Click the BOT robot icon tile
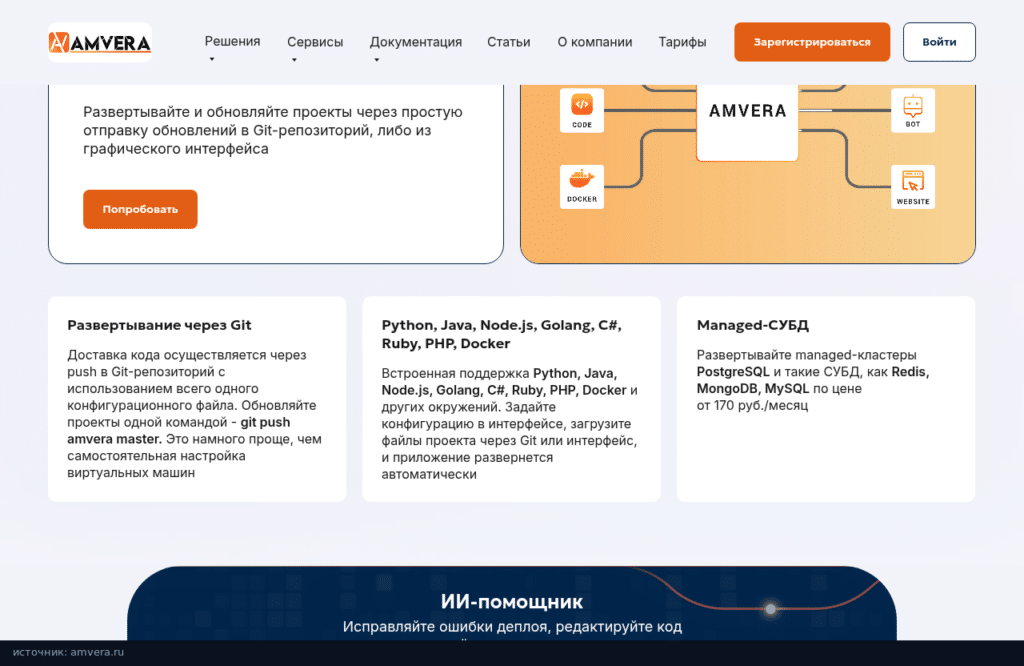This screenshot has height=666, width=1024. [x=913, y=110]
